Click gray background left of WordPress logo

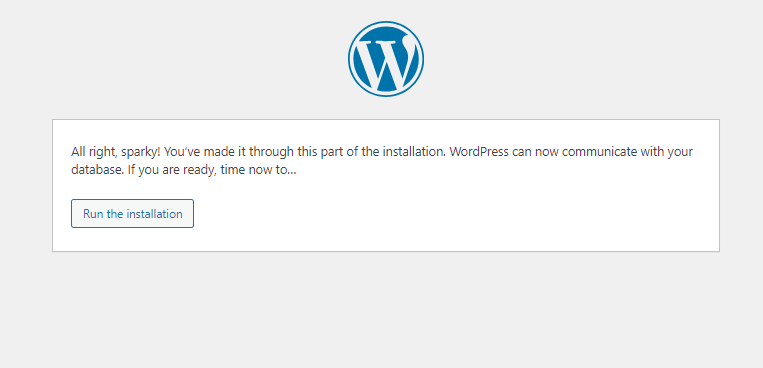(x=170, y=58)
